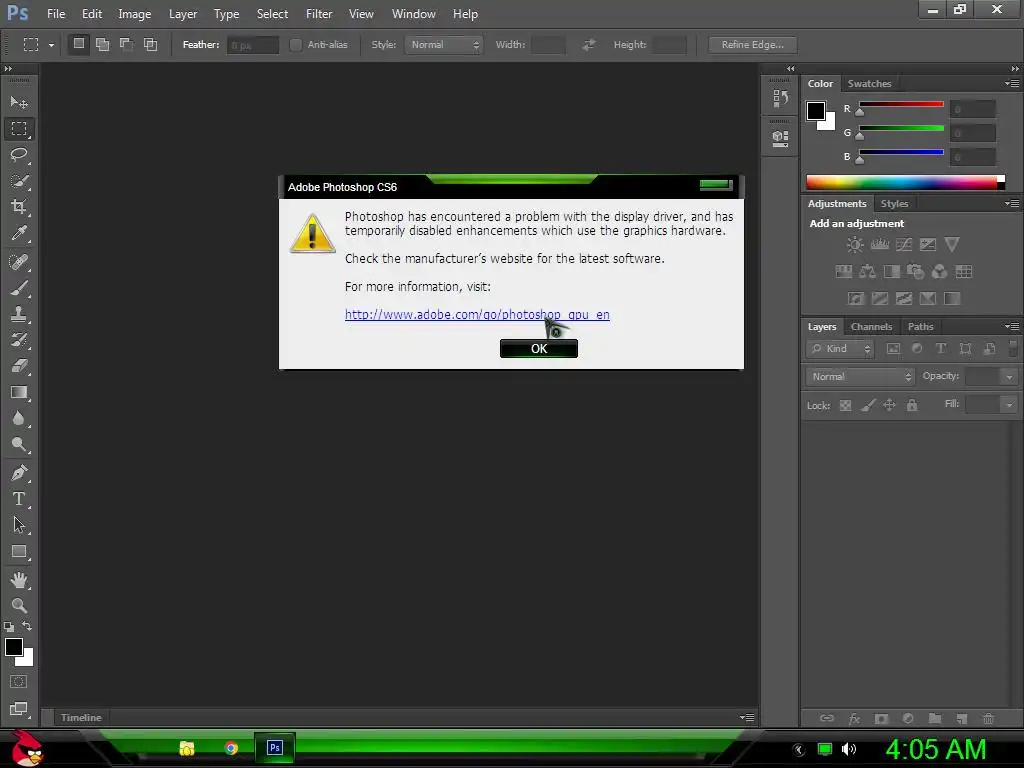1024x768 pixels.
Task: Open the adobe.com photoshop gpu link
Action: click(x=477, y=315)
